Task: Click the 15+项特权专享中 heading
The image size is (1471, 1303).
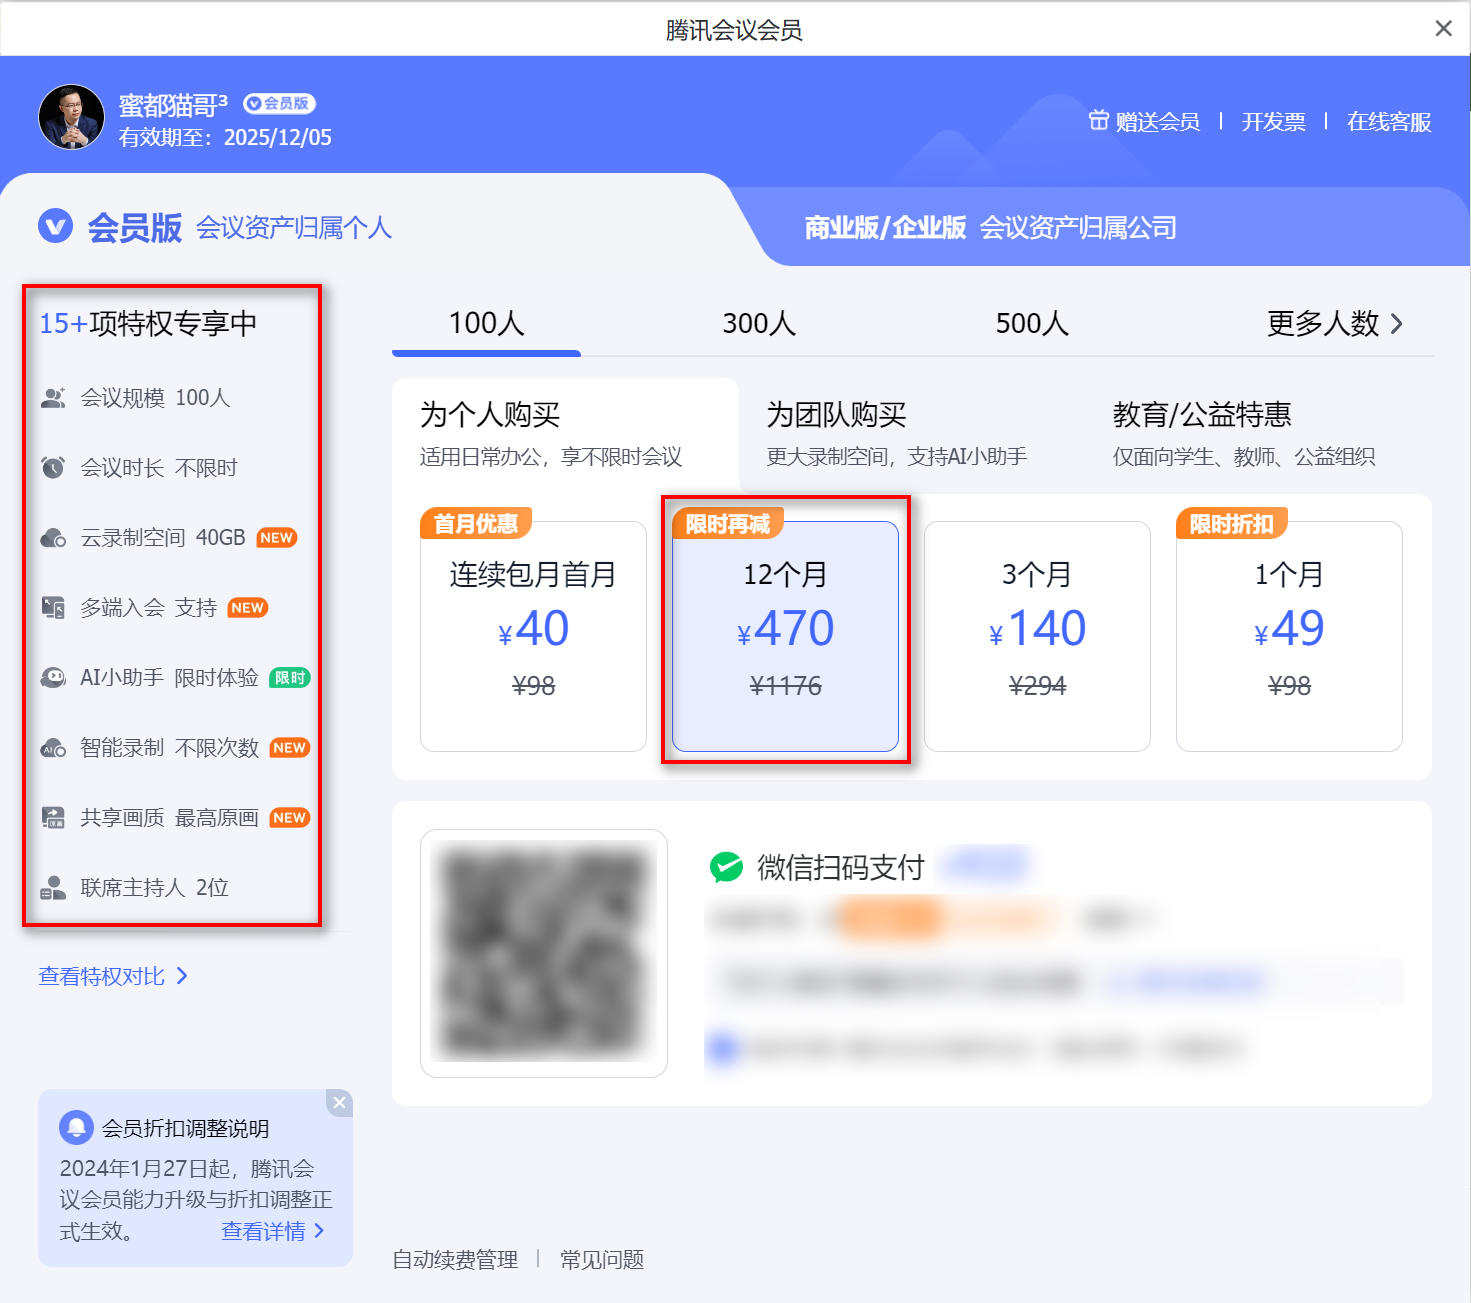Action: pos(148,323)
